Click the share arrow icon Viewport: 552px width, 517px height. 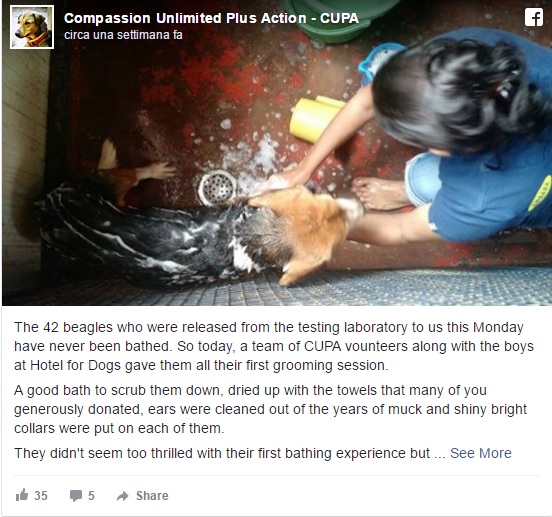123,496
